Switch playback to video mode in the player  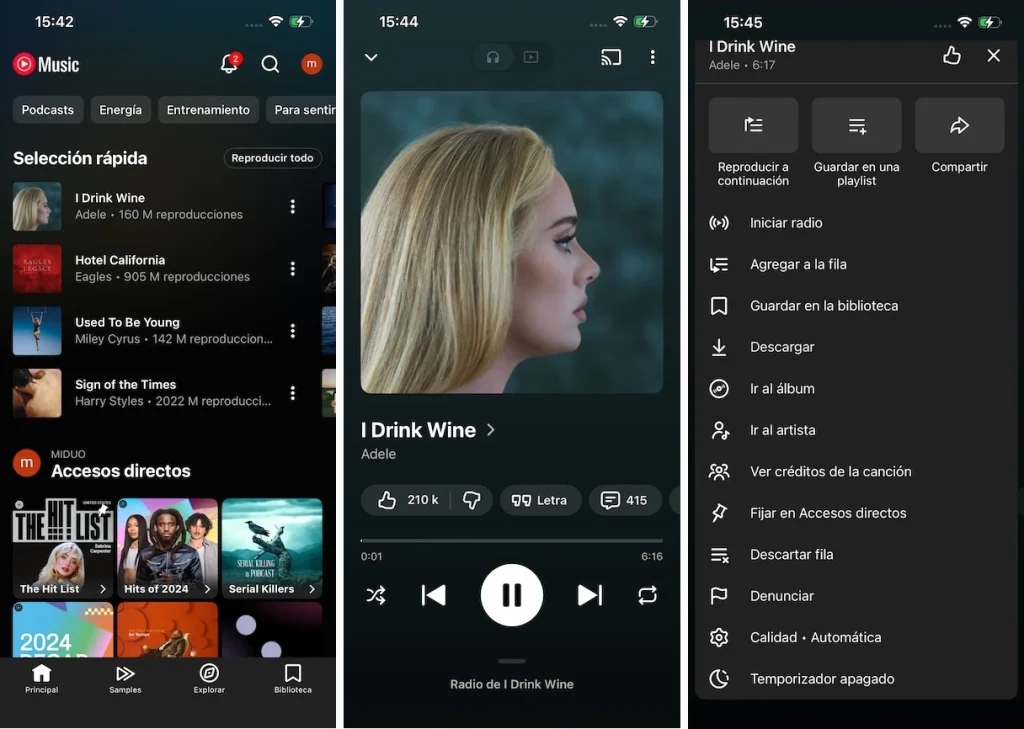(531, 58)
